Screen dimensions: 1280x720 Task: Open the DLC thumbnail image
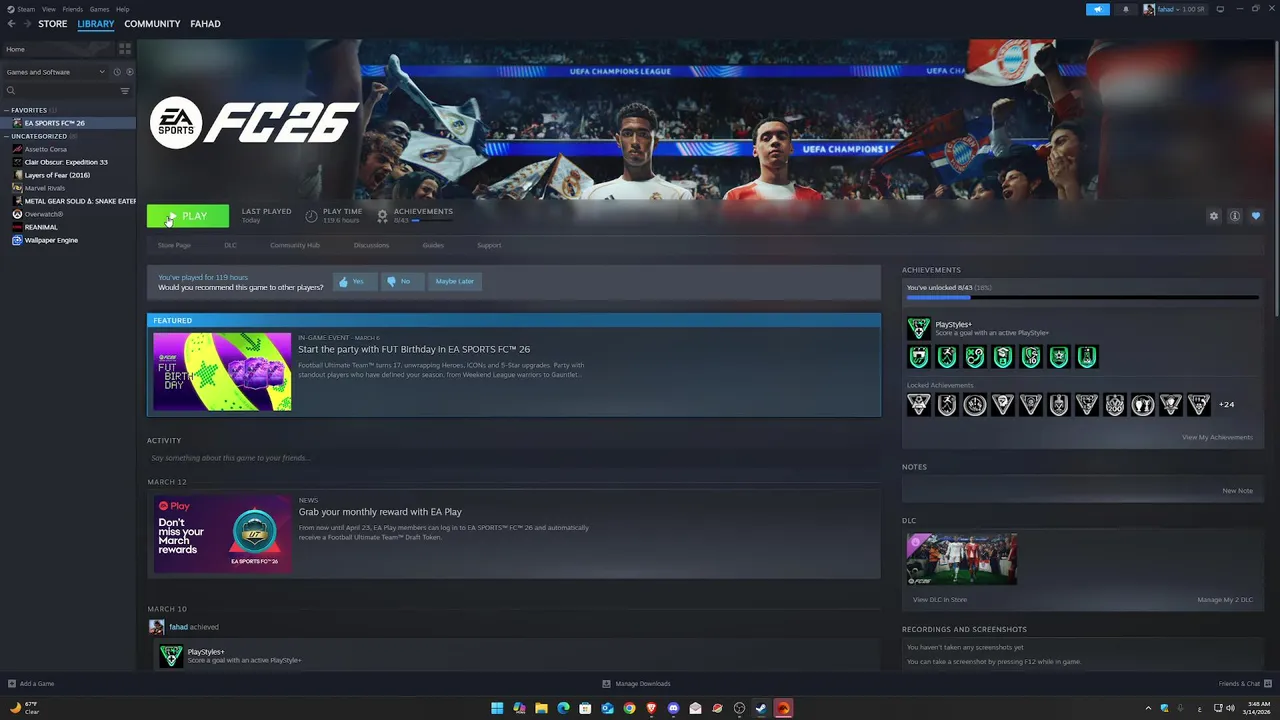pyautogui.click(x=962, y=559)
